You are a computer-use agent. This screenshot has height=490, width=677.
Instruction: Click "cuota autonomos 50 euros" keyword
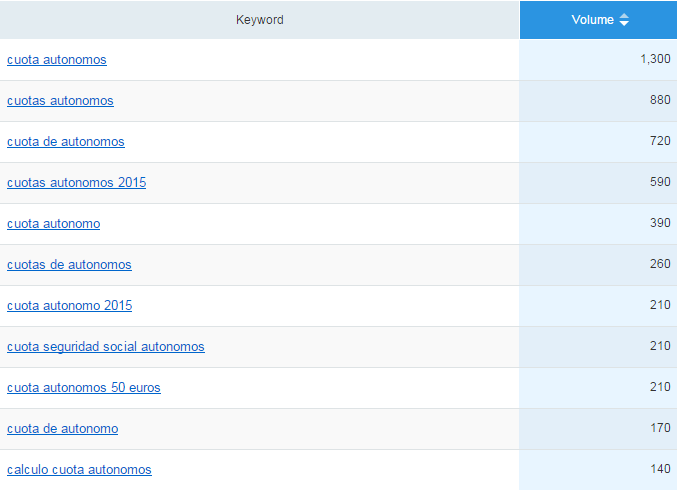pos(83,388)
